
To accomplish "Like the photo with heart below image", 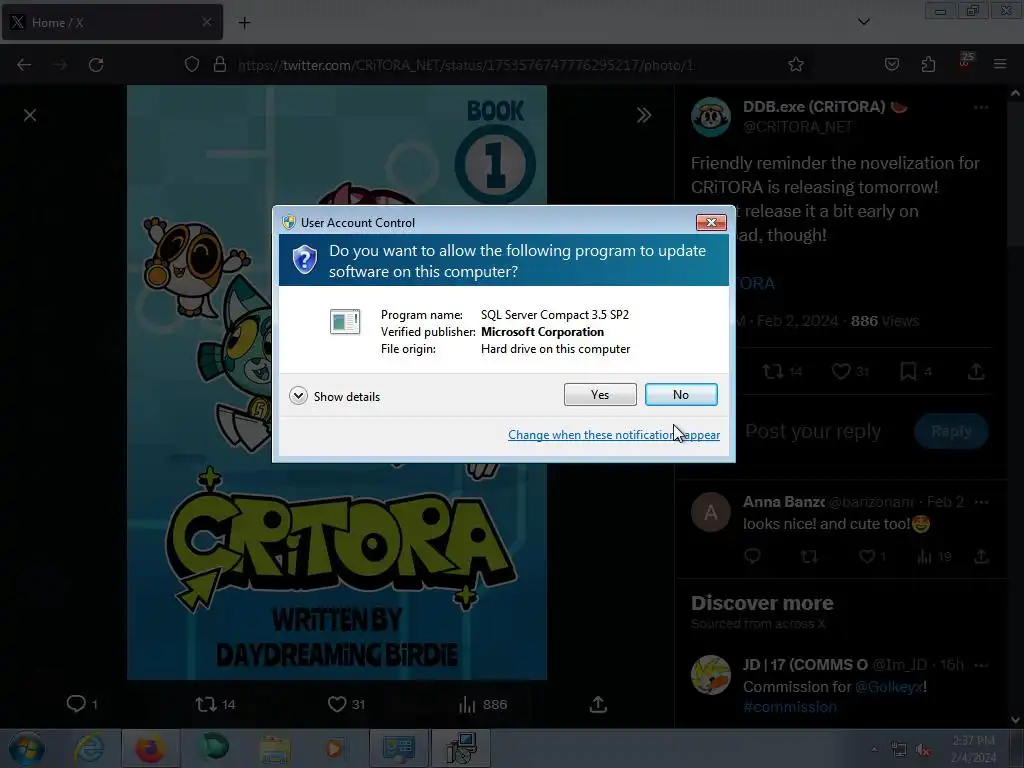I will coord(337,704).
